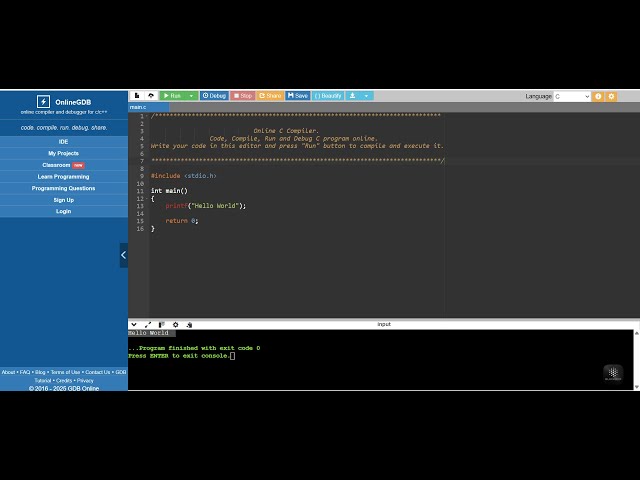Click Sign Up in sidebar
The image size is (640, 480).
coord(64,200)
